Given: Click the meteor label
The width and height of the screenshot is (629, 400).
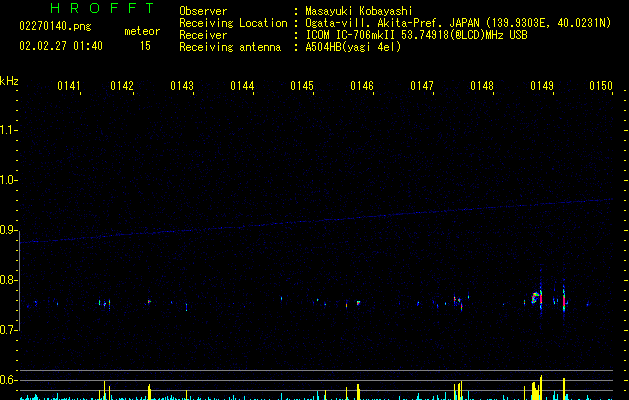Looking at the screenshot, I should click(142, 31).
